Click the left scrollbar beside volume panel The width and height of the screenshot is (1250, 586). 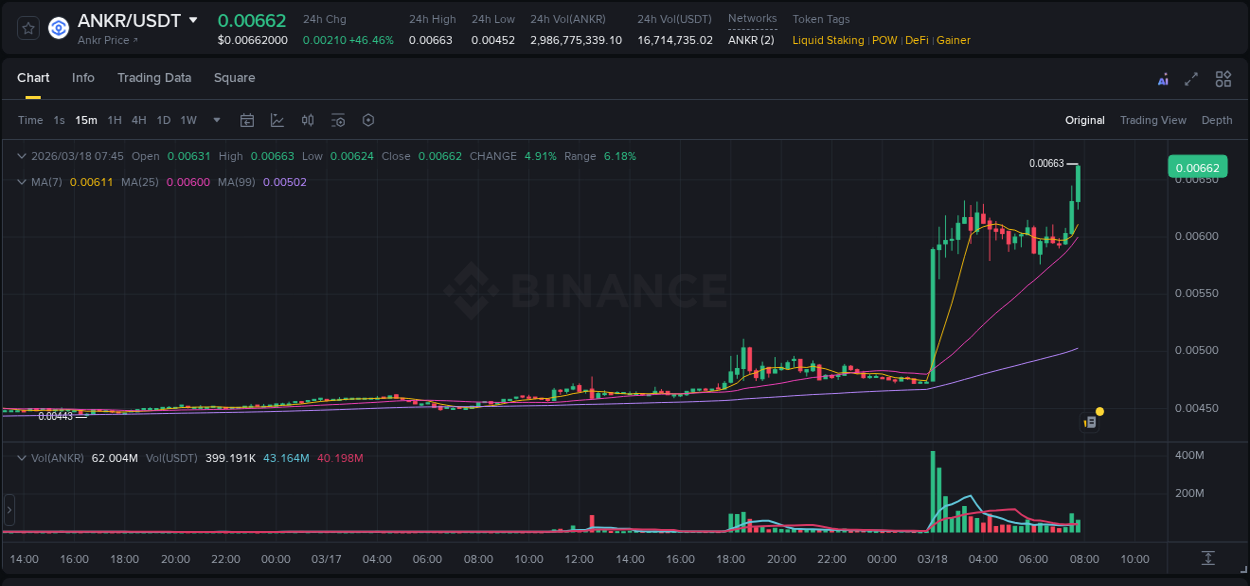click(8, 510)
